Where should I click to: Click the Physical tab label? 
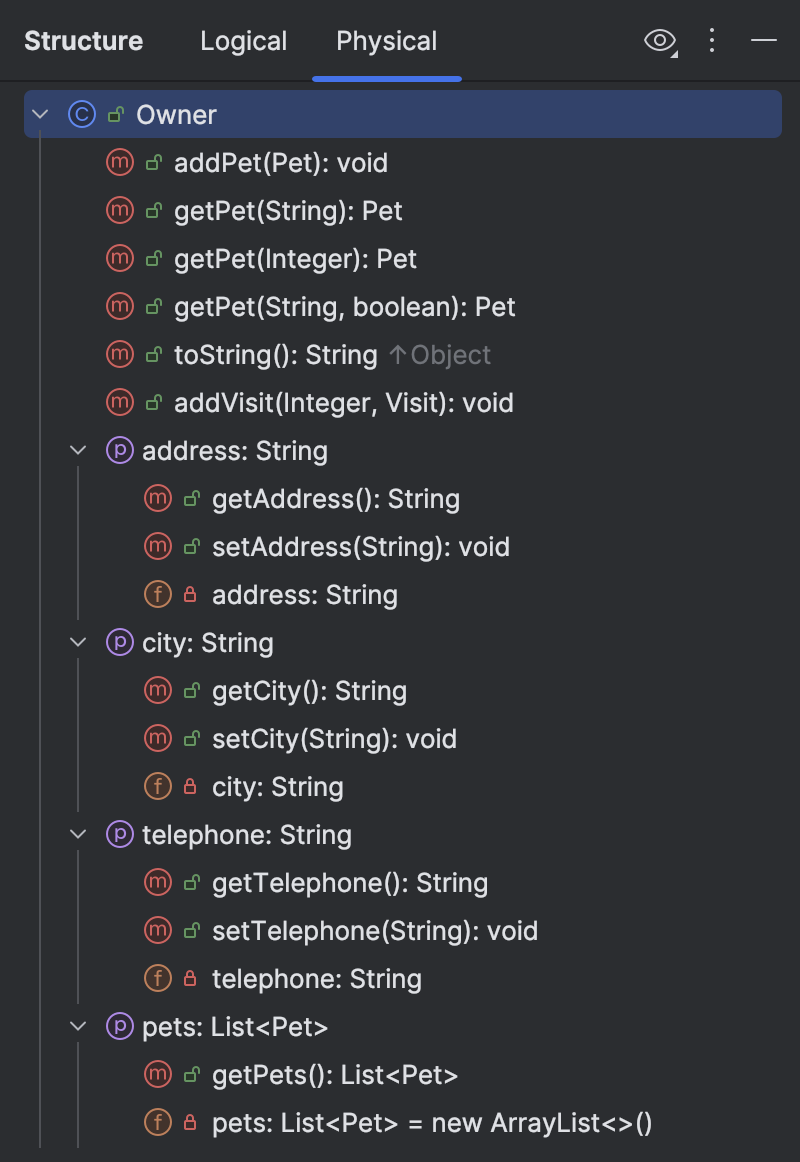click(x=386, y=41)
